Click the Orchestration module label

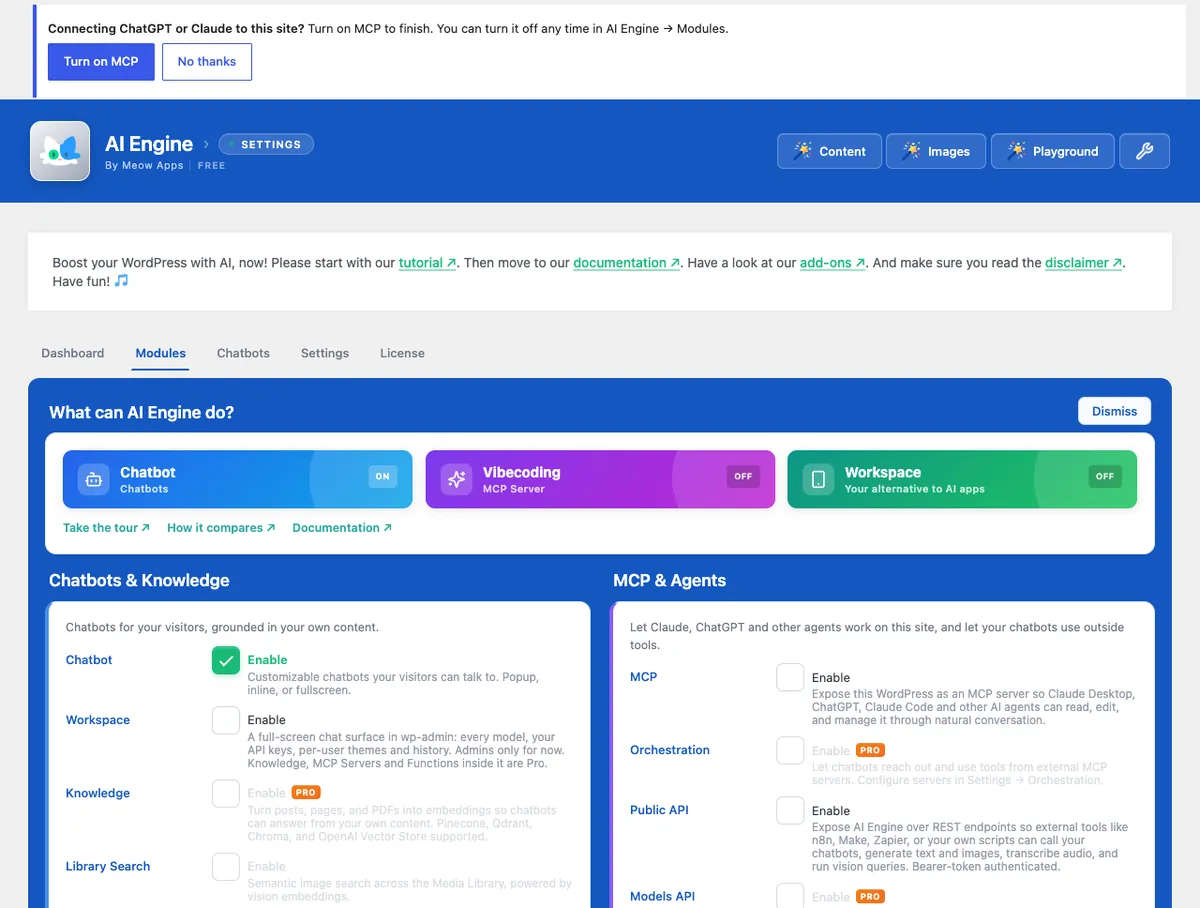tap(670, 750)
